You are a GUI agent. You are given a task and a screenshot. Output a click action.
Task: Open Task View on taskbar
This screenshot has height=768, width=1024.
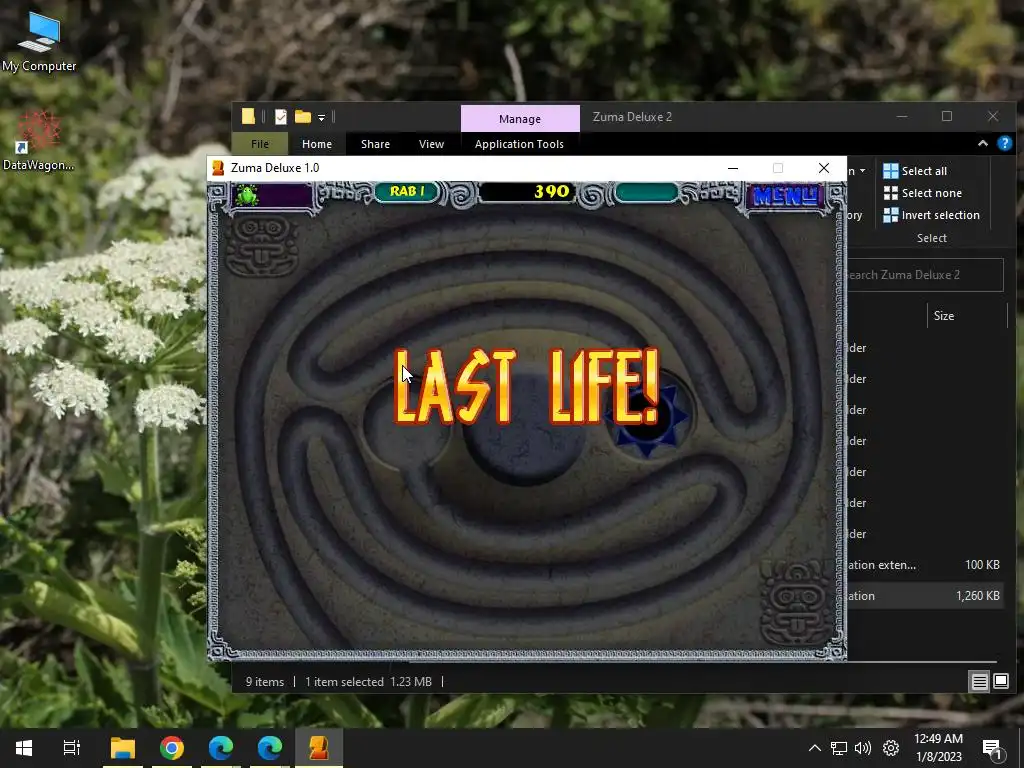coord(71,748)
